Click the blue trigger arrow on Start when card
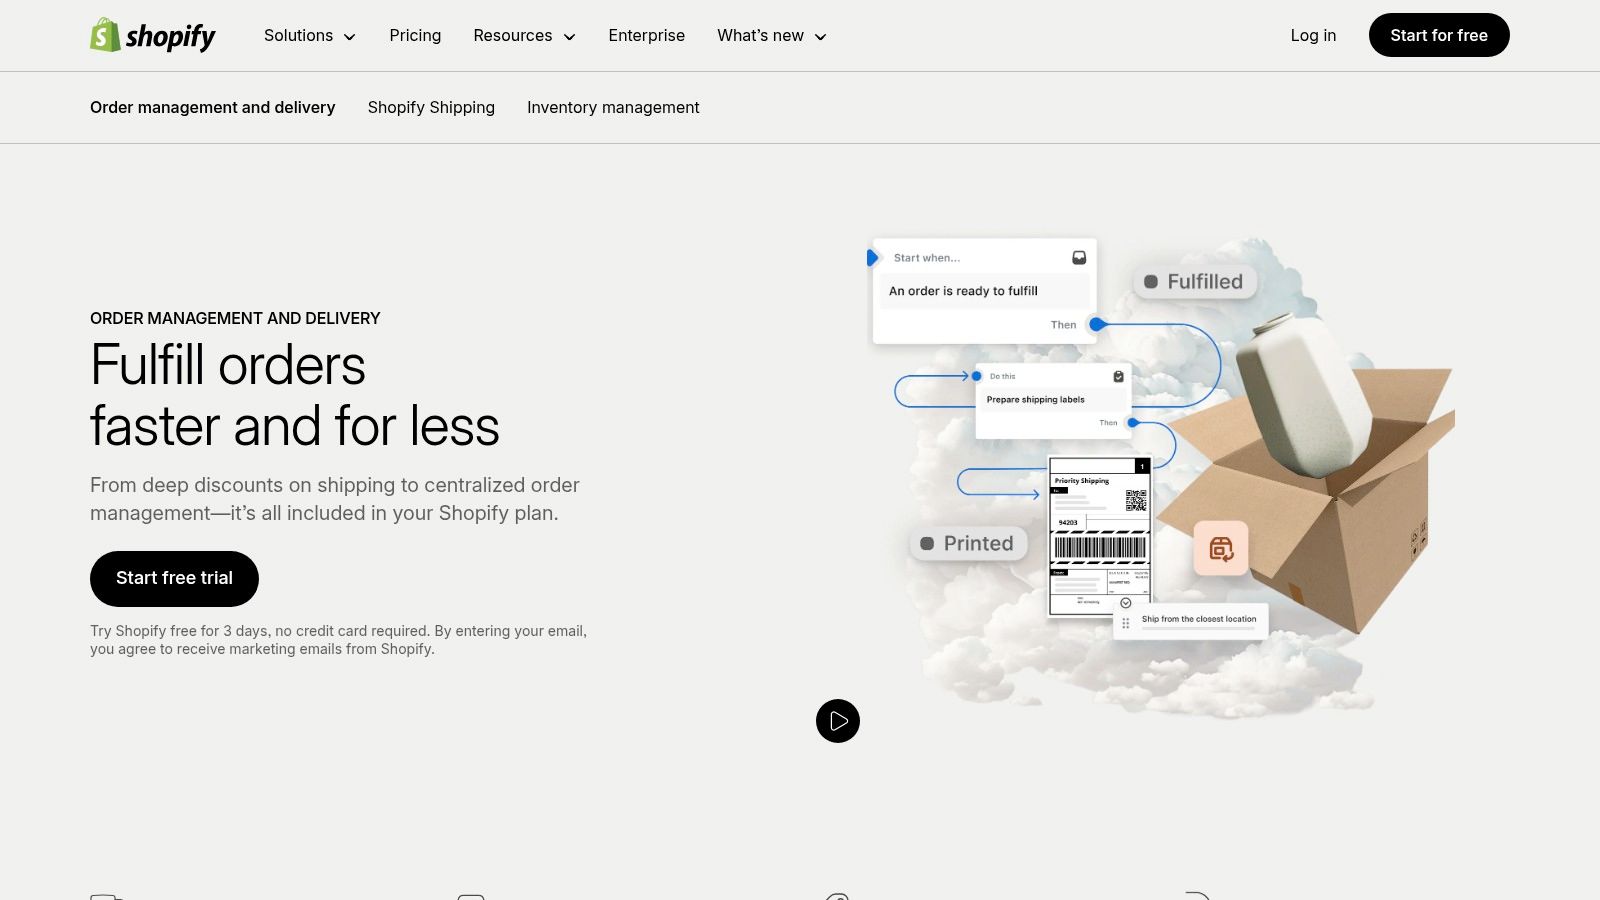Image resolution: width=1600 pixels, height=900 pixels. click(872, 258)
